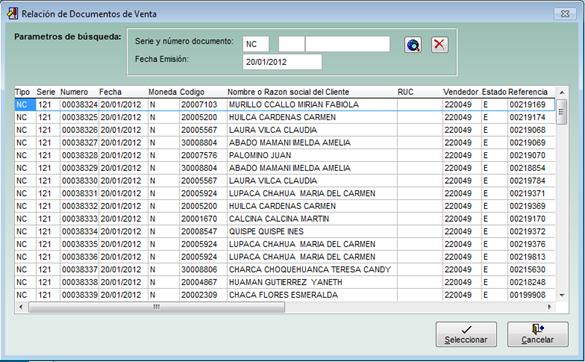Image resolution: width=585 pixels, height=362 pixels.
Task: Click reference 00218854
Action: pyautogui.click(x=528, y=168)
